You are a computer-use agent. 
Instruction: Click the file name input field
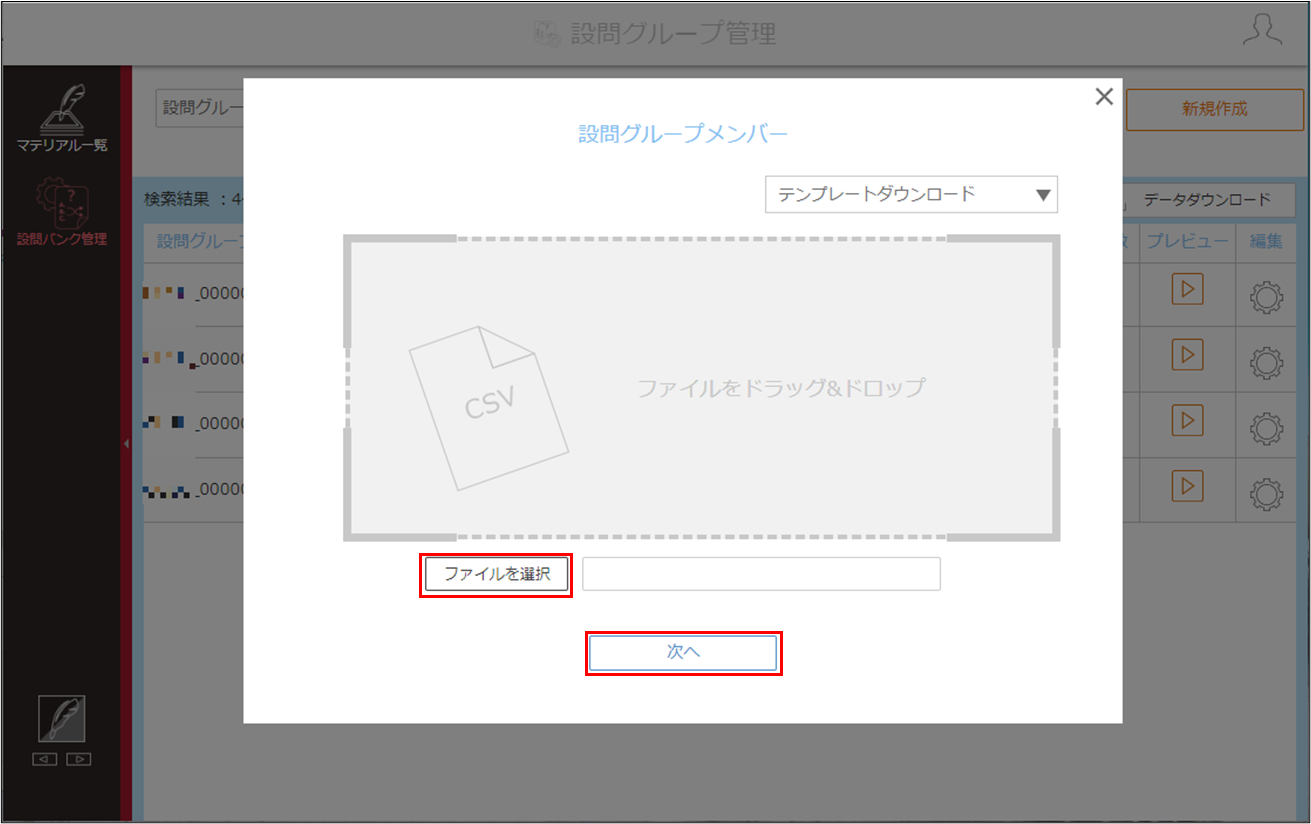(x=761, y=574)
